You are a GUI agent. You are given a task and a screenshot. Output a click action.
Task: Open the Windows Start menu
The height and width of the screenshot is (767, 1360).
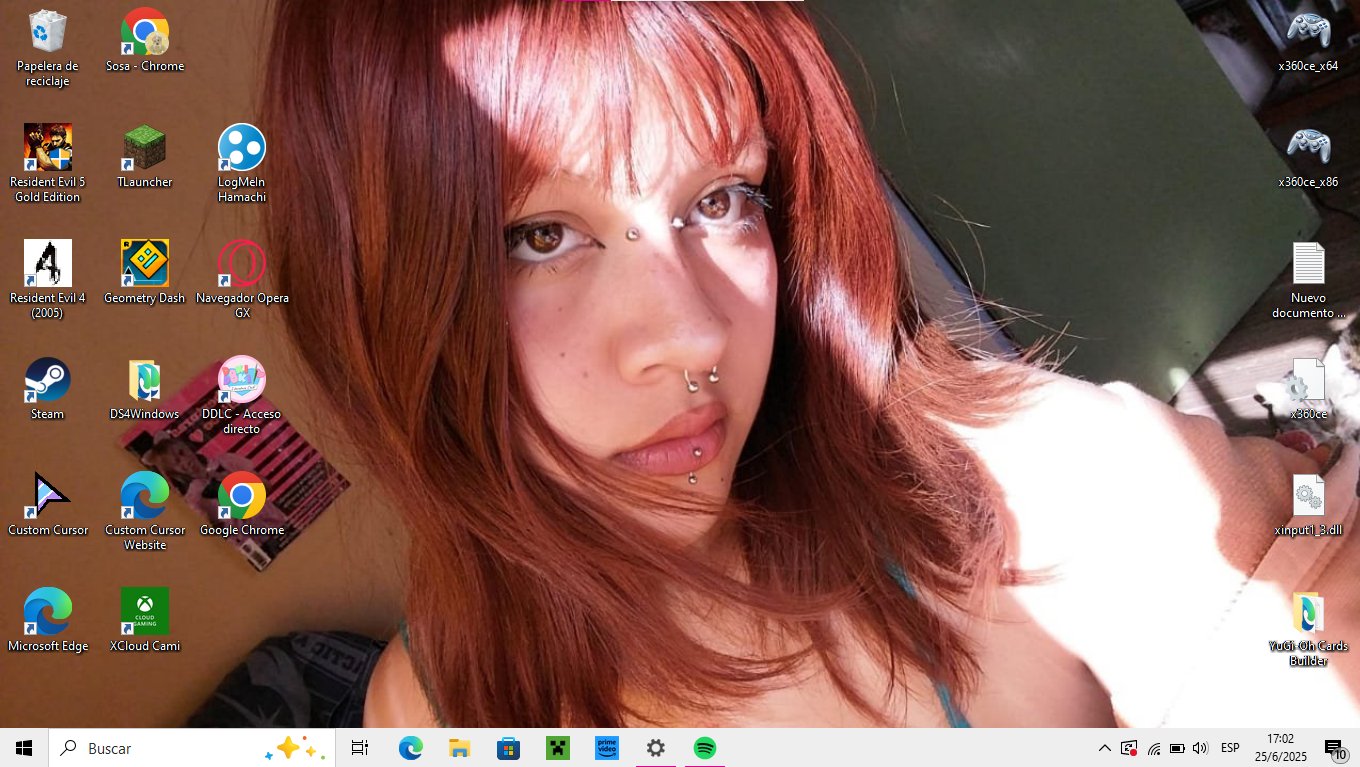tap(24, 748)
